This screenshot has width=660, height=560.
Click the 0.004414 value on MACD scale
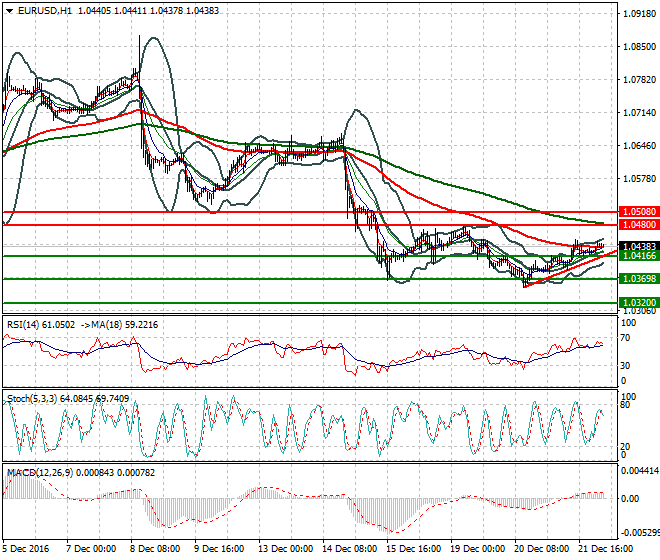[639, 470]
